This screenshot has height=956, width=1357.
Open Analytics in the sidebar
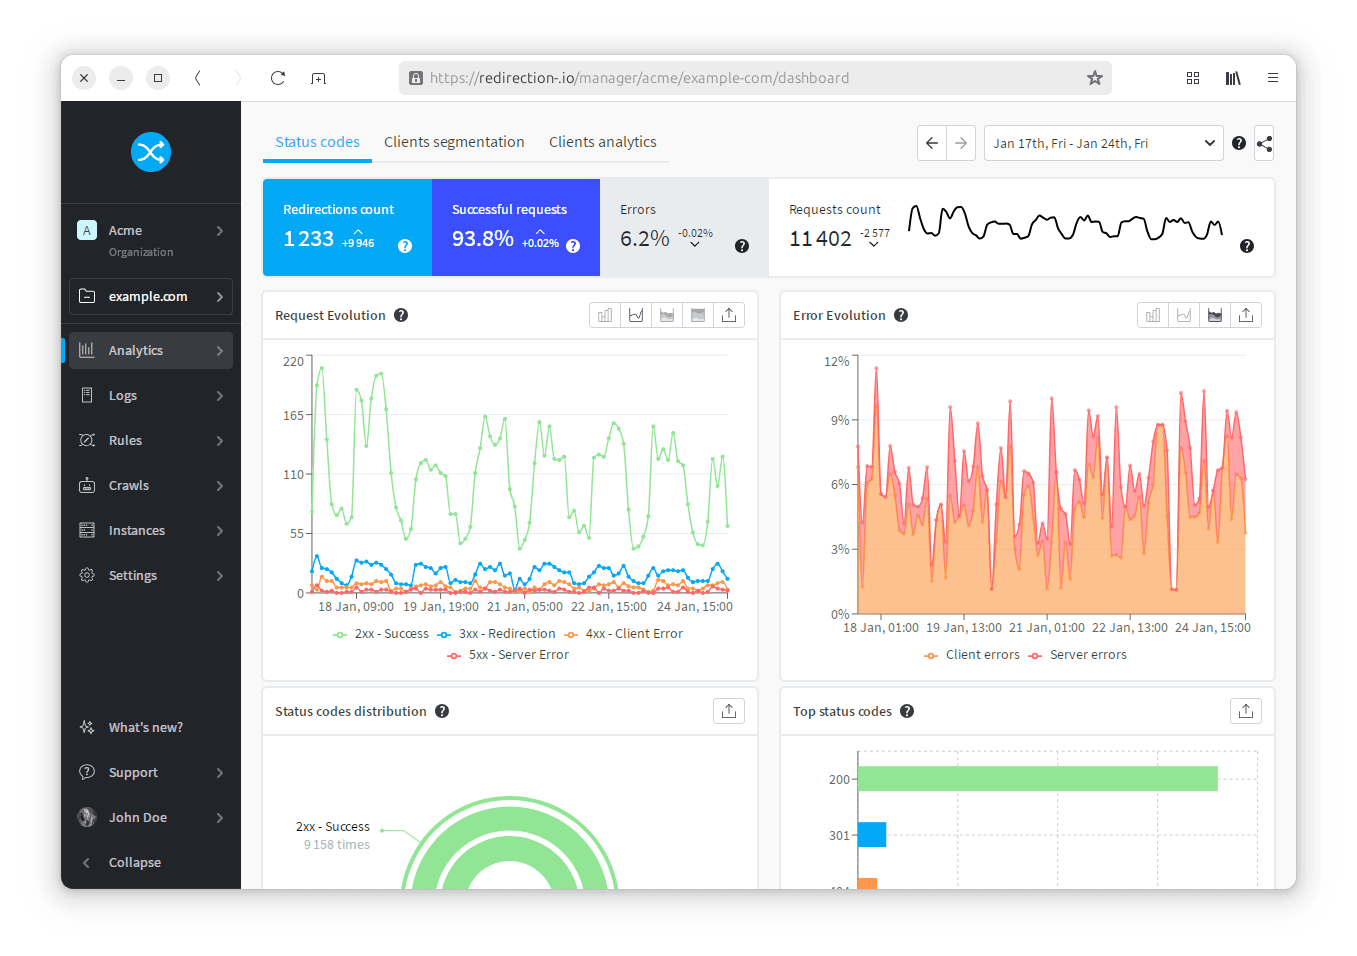151,350
